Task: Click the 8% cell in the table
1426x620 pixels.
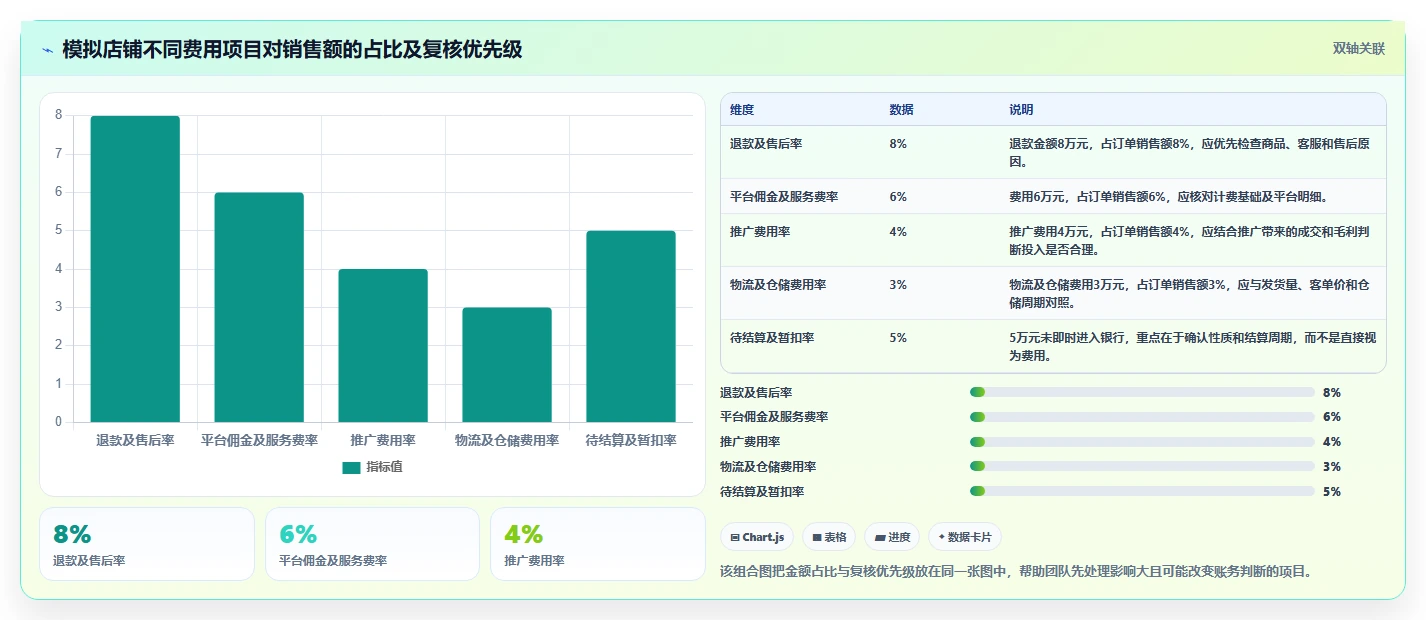Action: [898, 144]
